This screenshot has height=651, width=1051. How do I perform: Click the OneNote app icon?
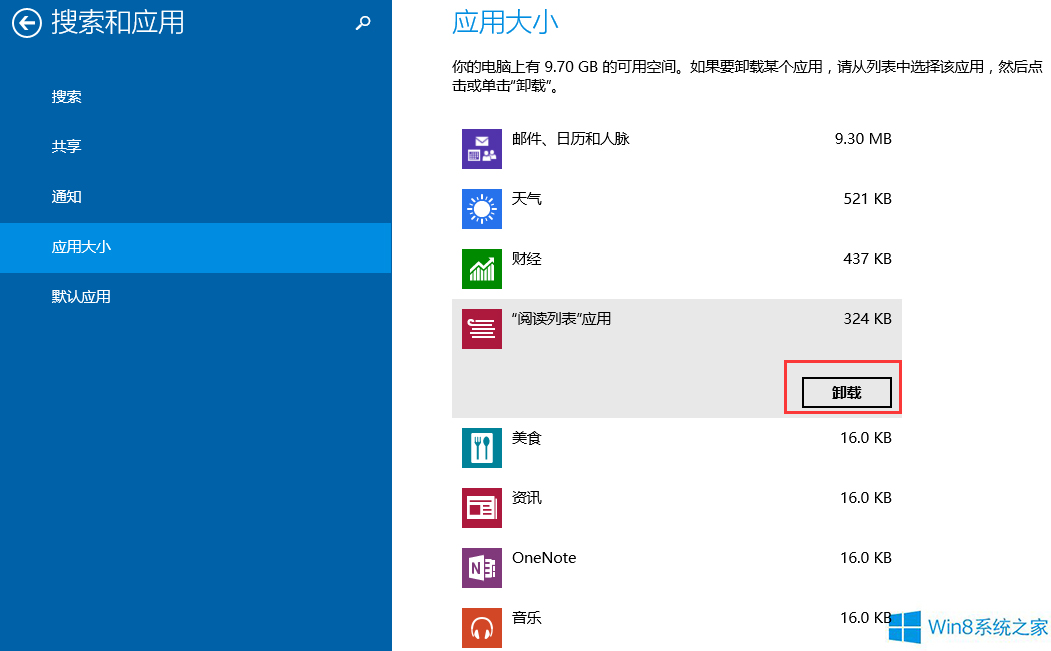(x=481, y=567)
